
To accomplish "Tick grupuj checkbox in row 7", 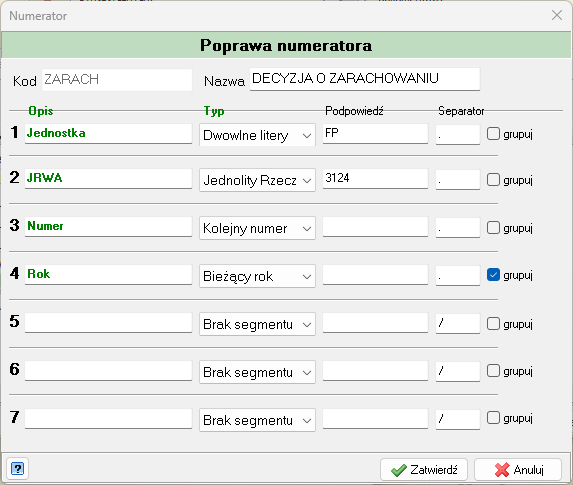I will pyautogui.click(x=493, y=417).
